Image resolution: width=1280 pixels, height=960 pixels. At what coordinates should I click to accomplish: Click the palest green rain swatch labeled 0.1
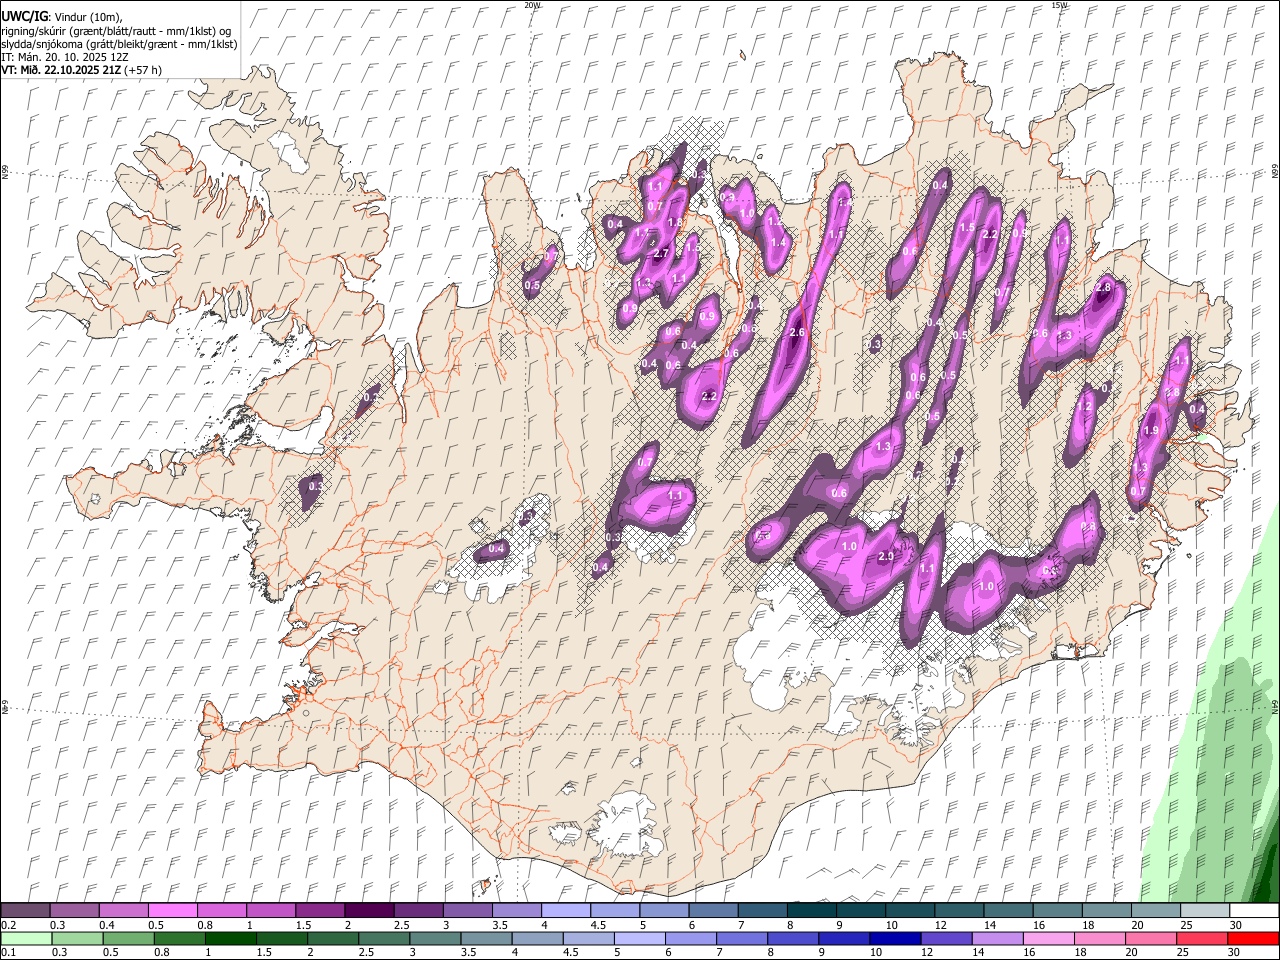coord(26,938)
